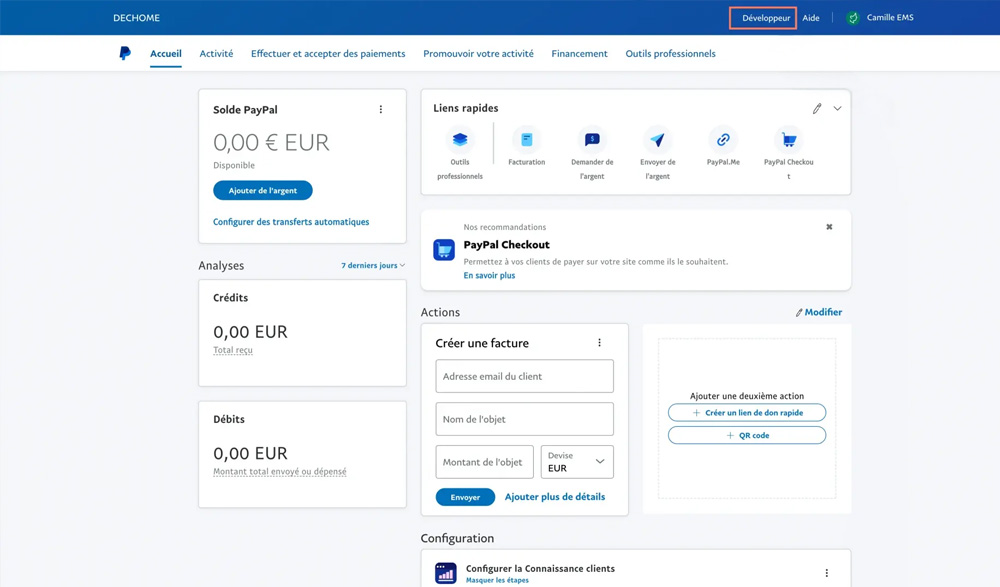The image size is (1000, 587).
Task: Open the Devise EUR currency dropdown
Action: click(x=577, y=462)
